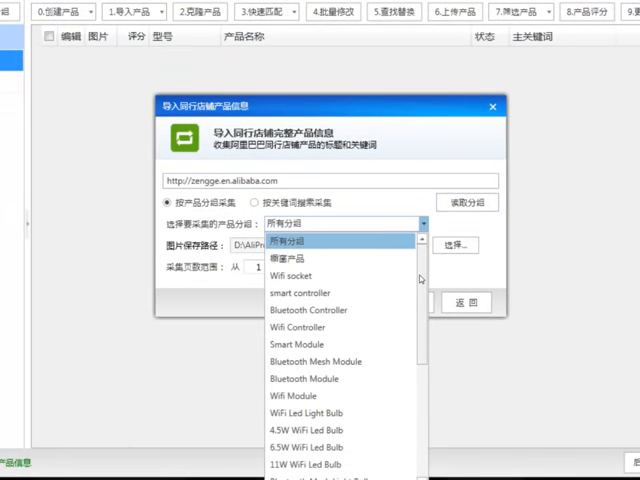Choose smart controller in the list
The height and width of the screenshot is (480, 640).
340,293
